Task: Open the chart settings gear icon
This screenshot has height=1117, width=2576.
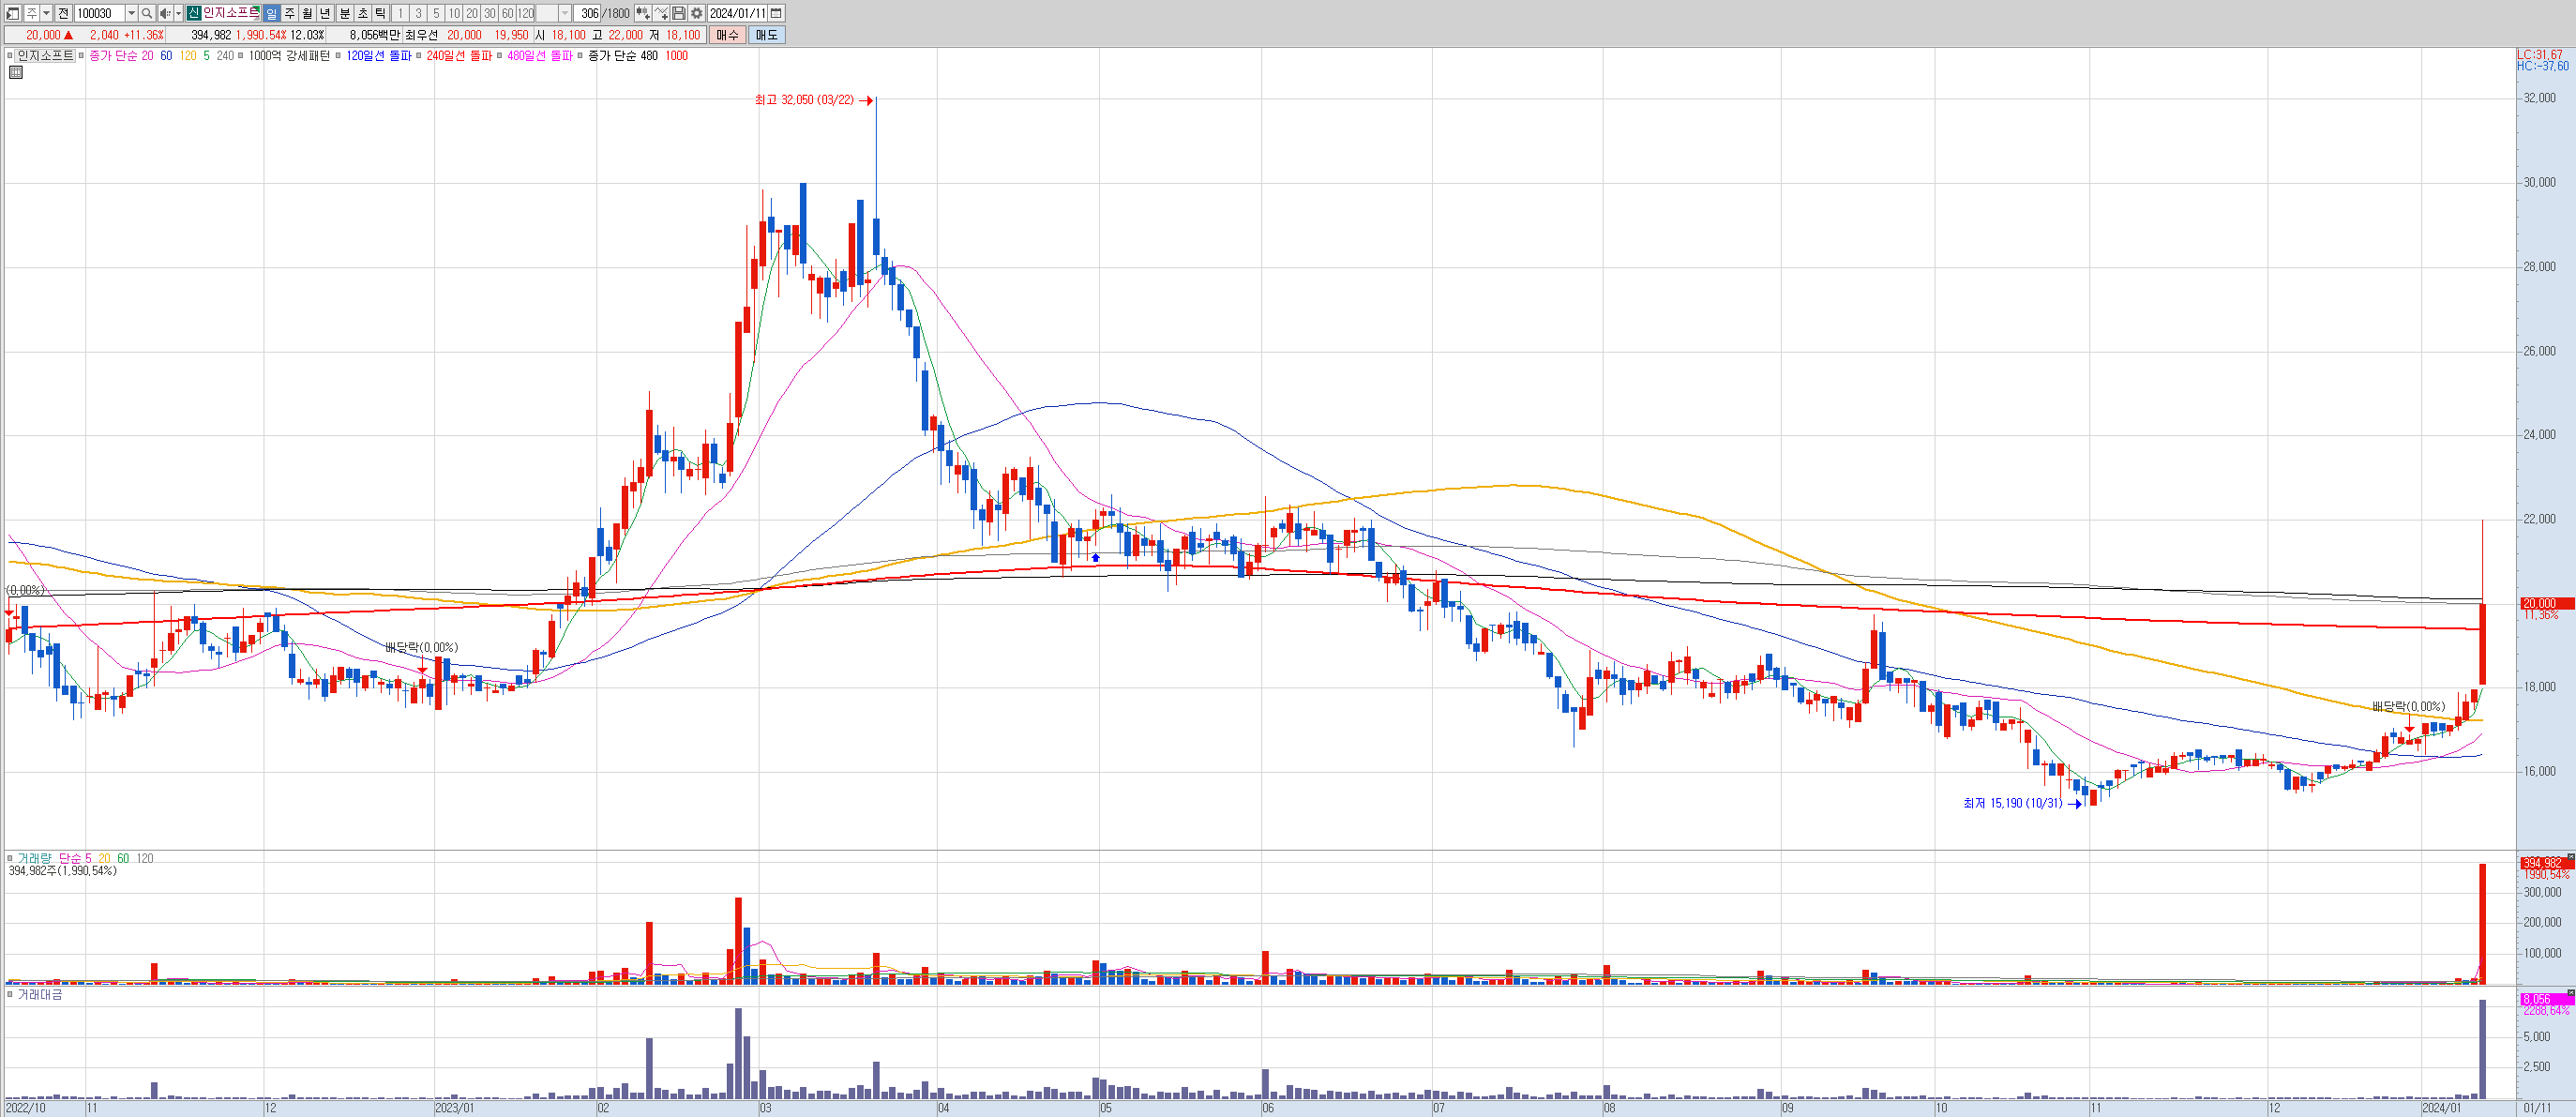Action: click(x=697, y=13)
